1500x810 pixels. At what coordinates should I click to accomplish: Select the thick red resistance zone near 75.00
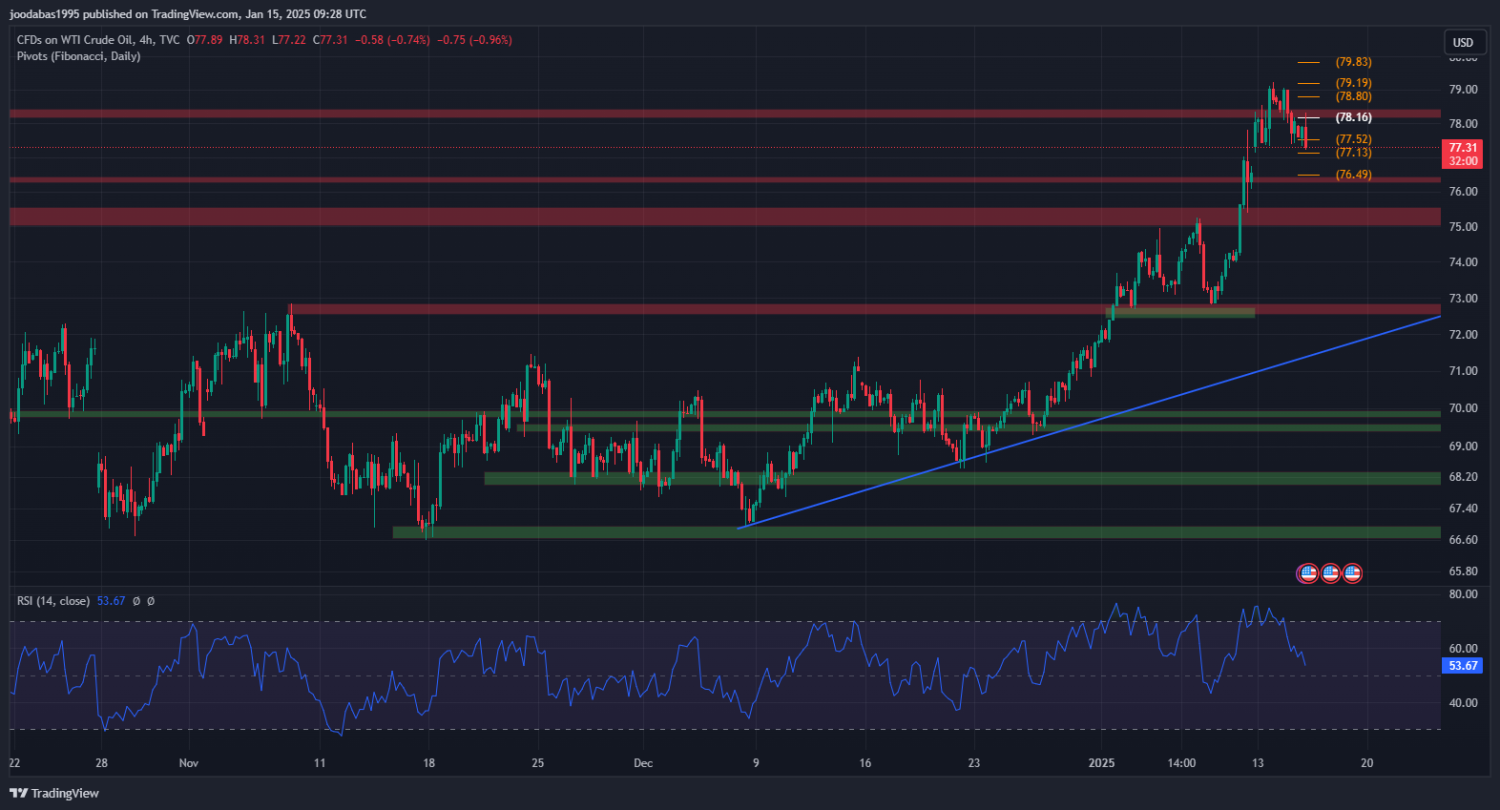[x=725, y=217]
